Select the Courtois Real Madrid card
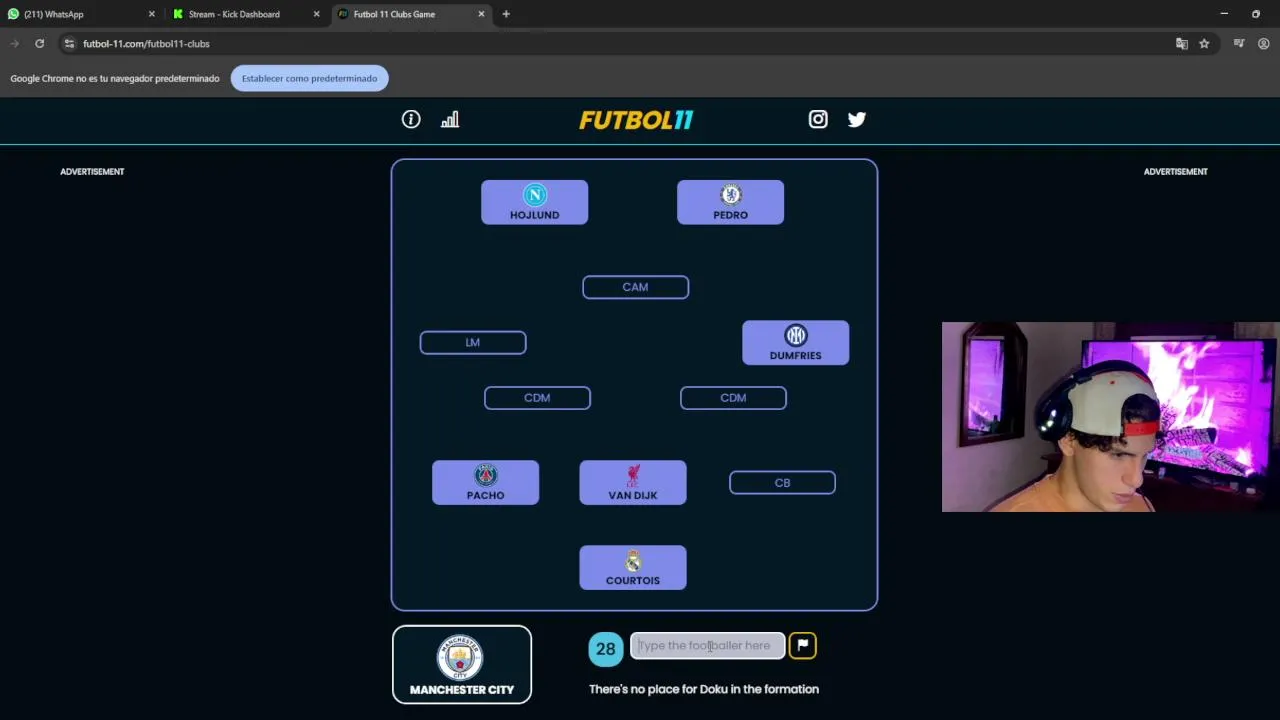The image size is (1280, 720). 632,568
